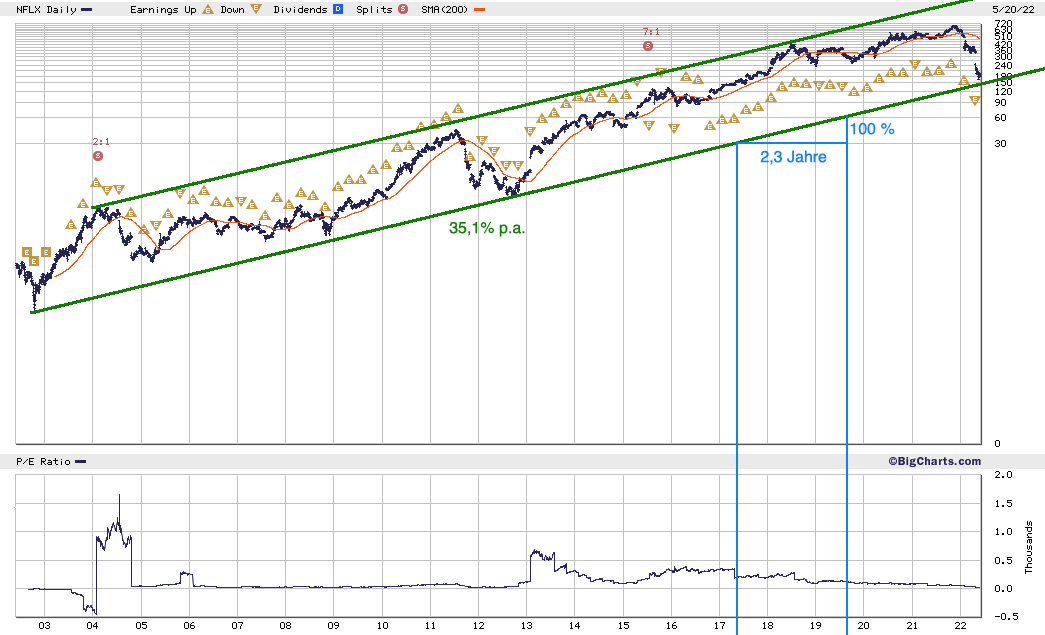Click the 2:1 split ratio text
Screen dimensions: 1045x635
click(101, 142)
